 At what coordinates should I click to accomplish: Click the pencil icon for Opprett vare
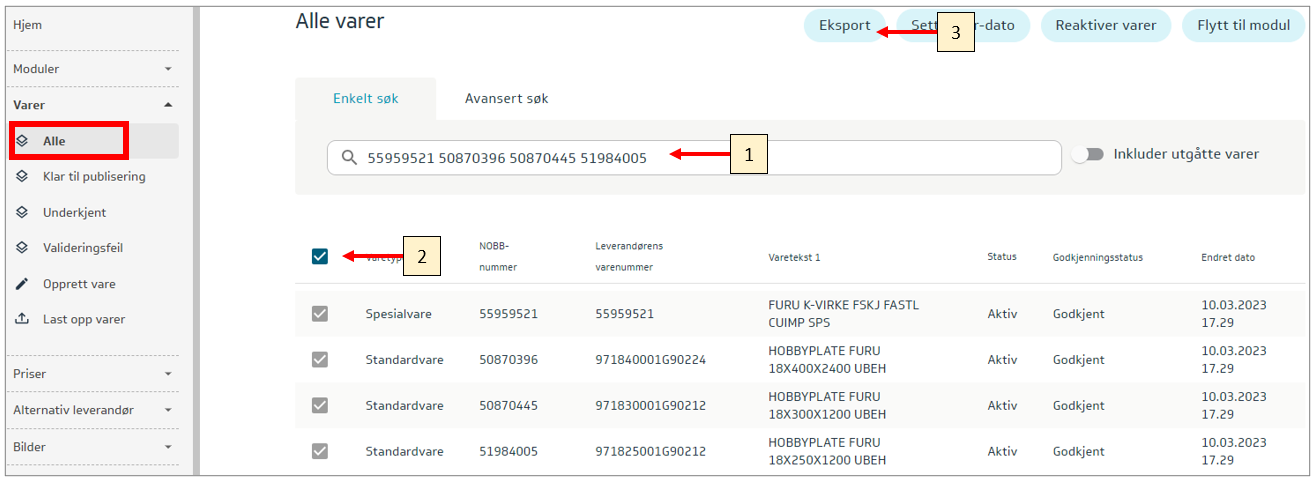[x=23, y=284]
